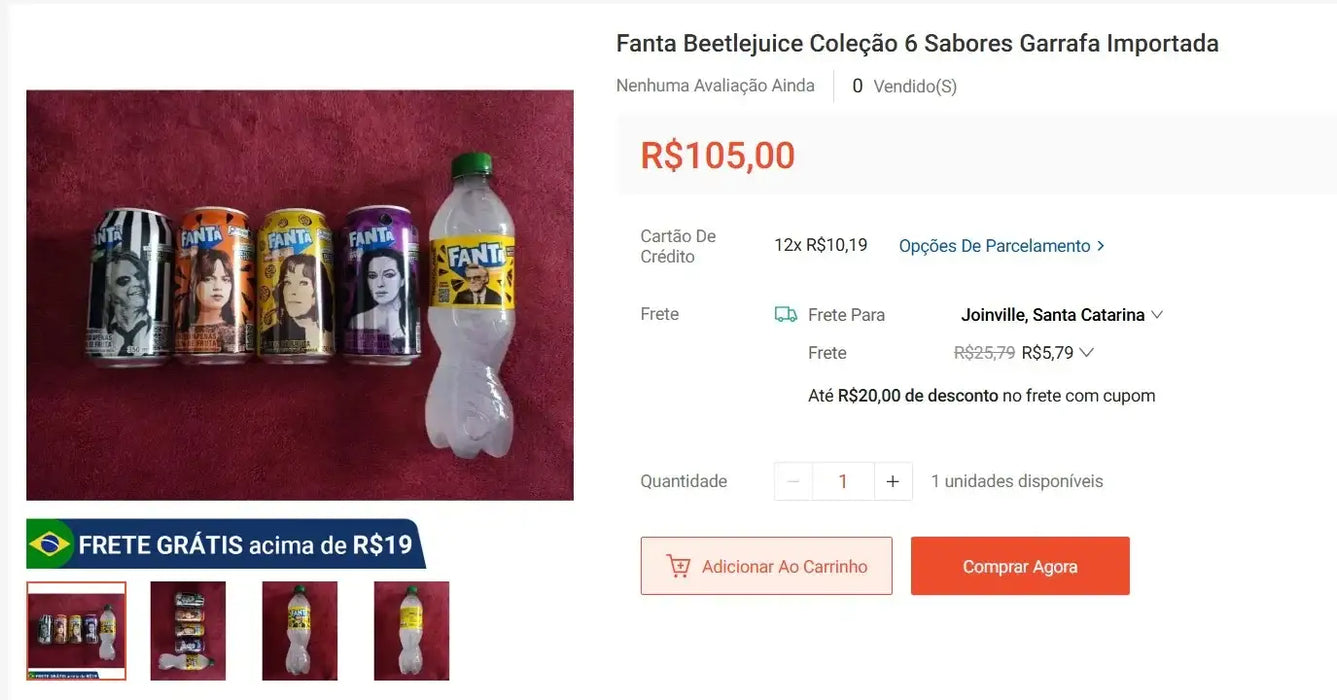Click the Brazil flag icon on the banner

pyautogui.click(x=50, y=544)
